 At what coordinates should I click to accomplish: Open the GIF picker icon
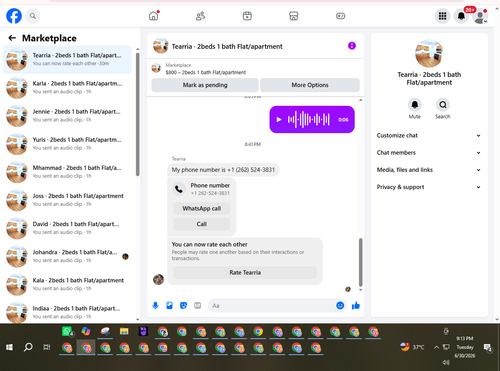point(198,305)
